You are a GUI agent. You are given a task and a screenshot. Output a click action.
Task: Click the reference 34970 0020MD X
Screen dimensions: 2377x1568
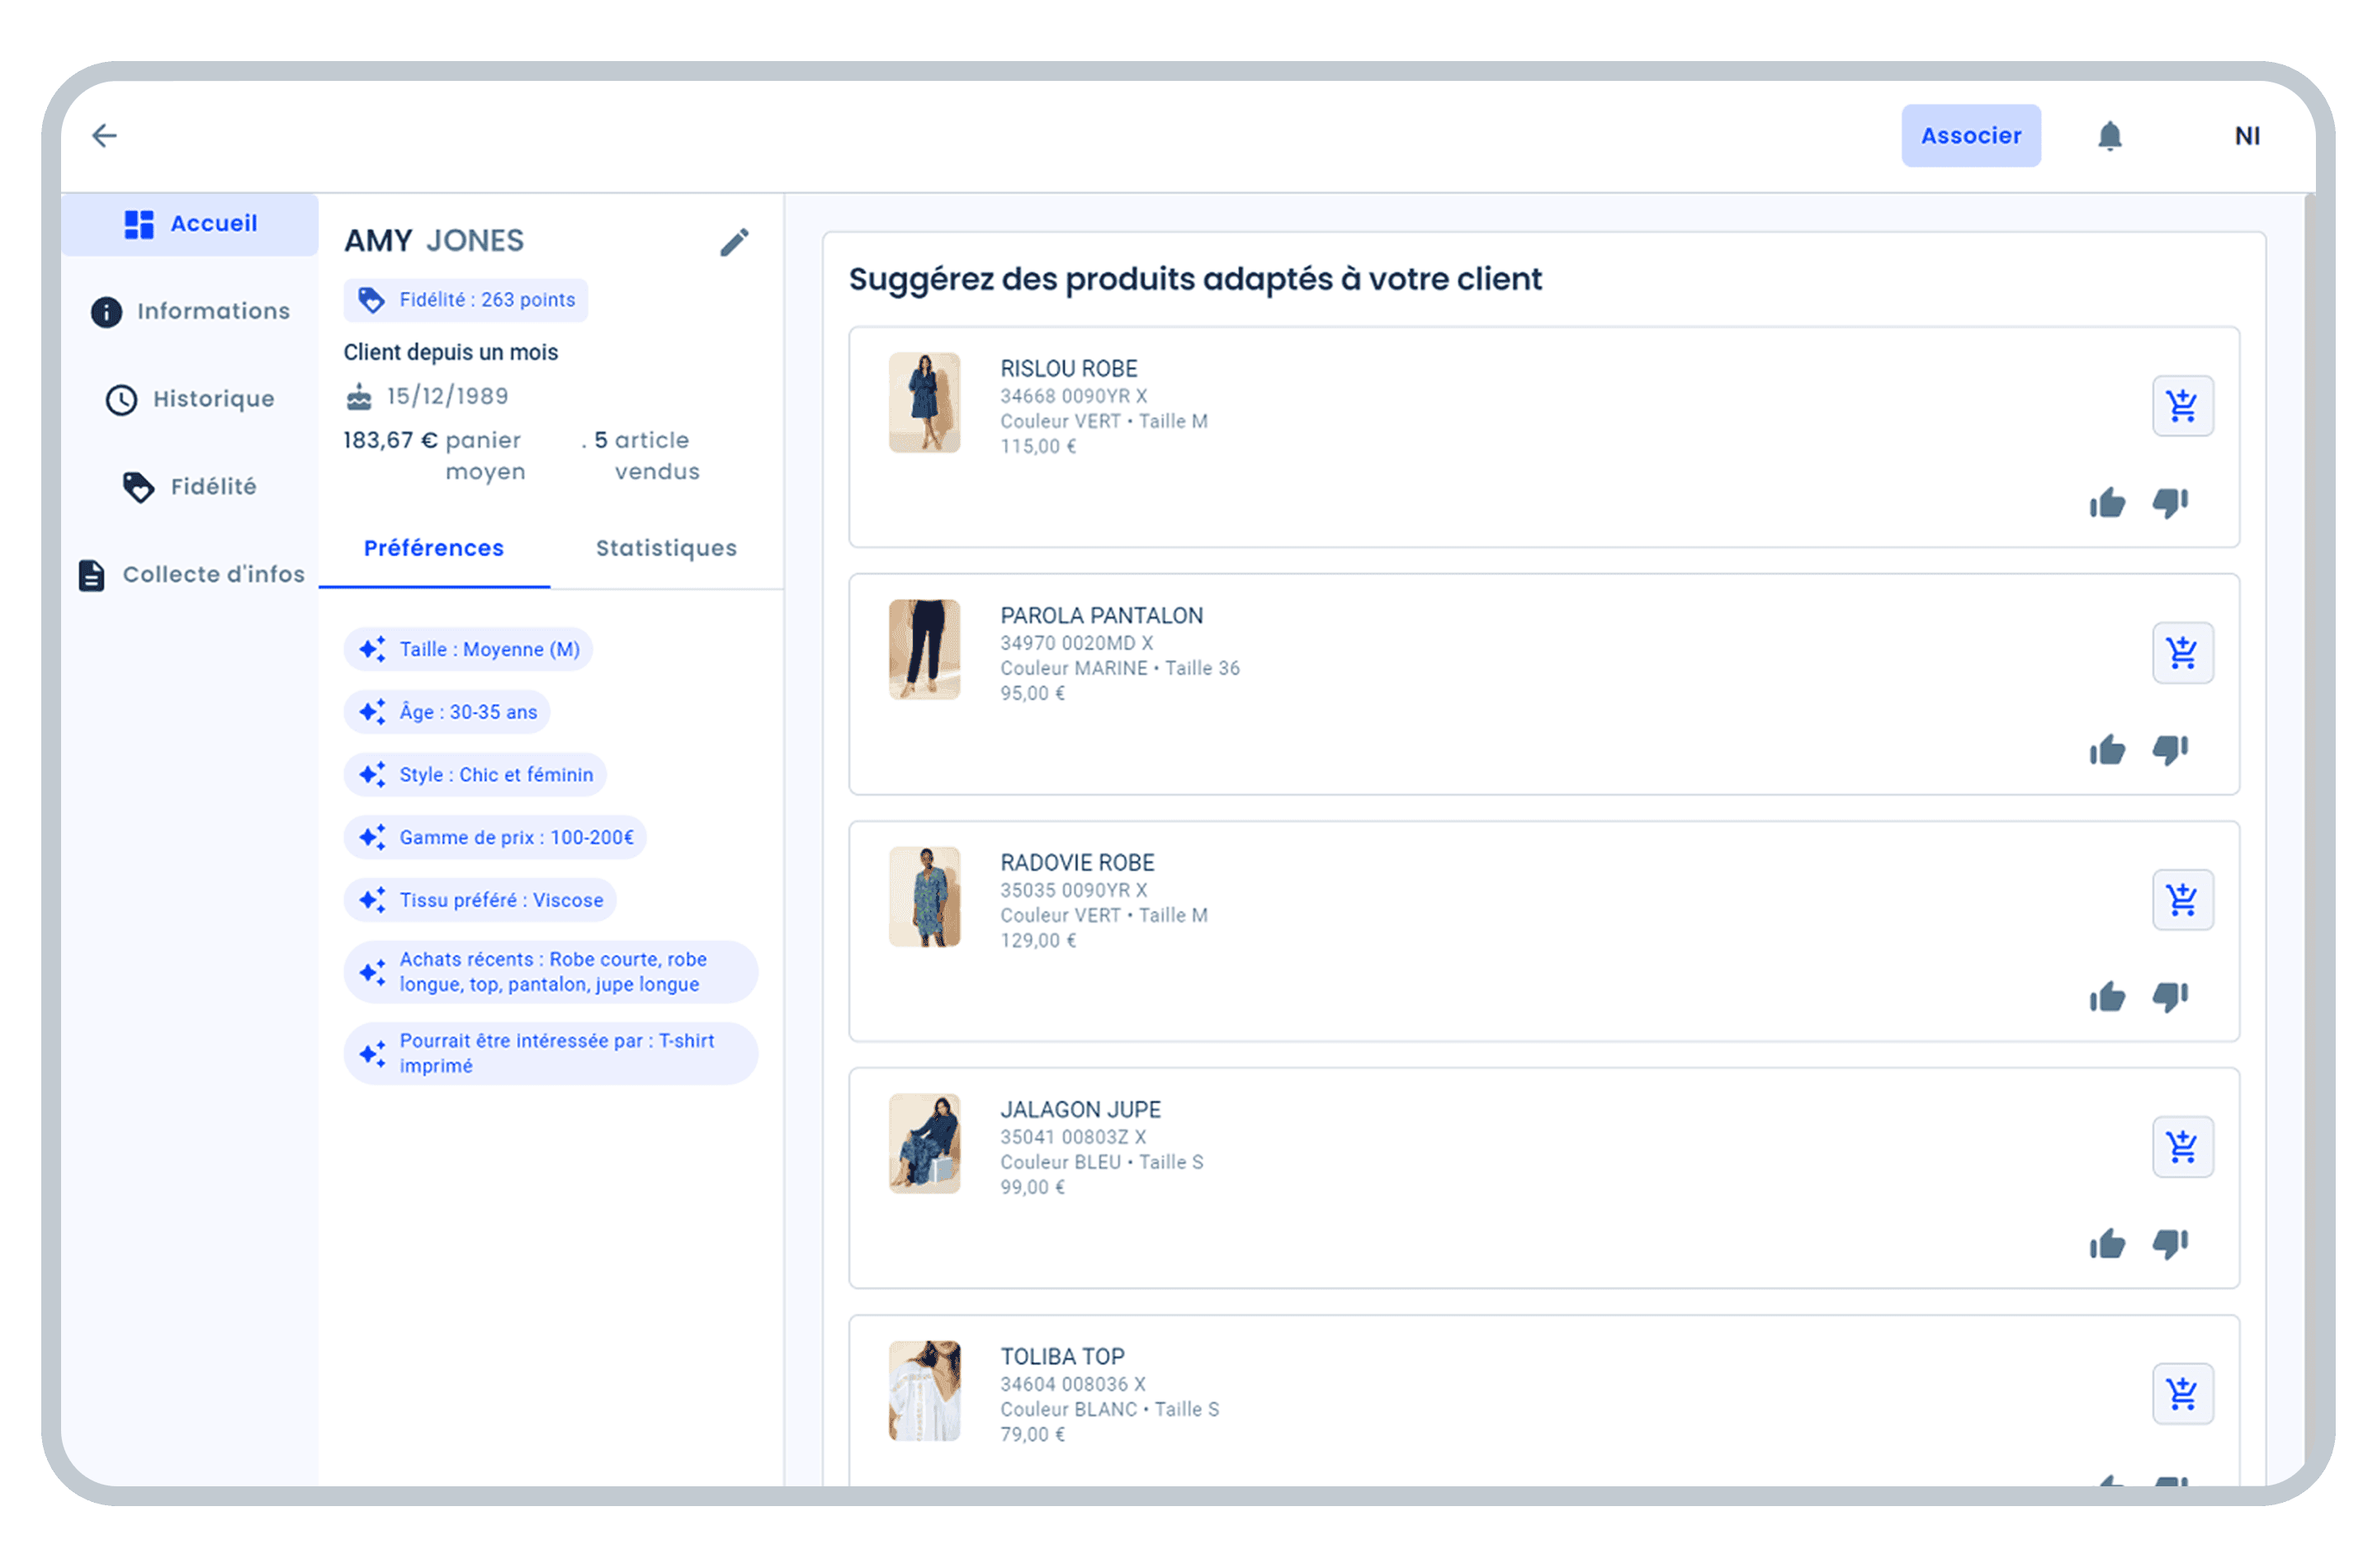1076,643
